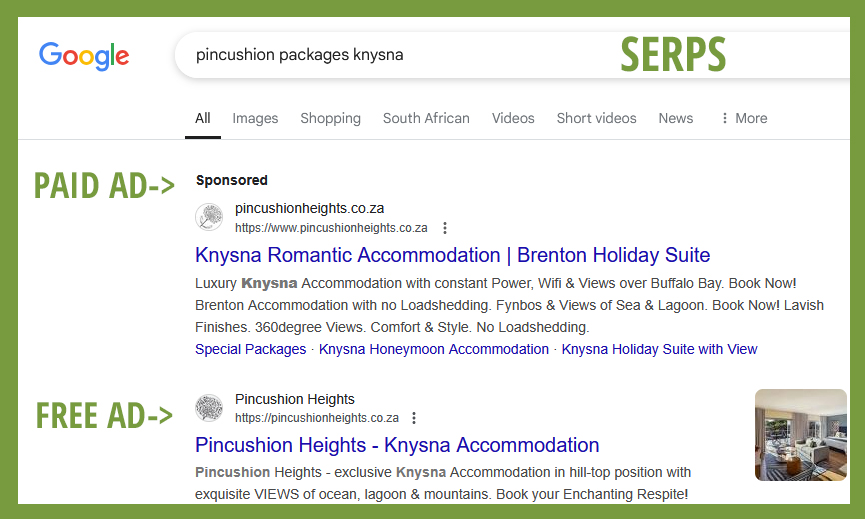The height and width of the screenshot is (519, 865).
Task: Click into the search box with pincushion query
Action: 512,55
